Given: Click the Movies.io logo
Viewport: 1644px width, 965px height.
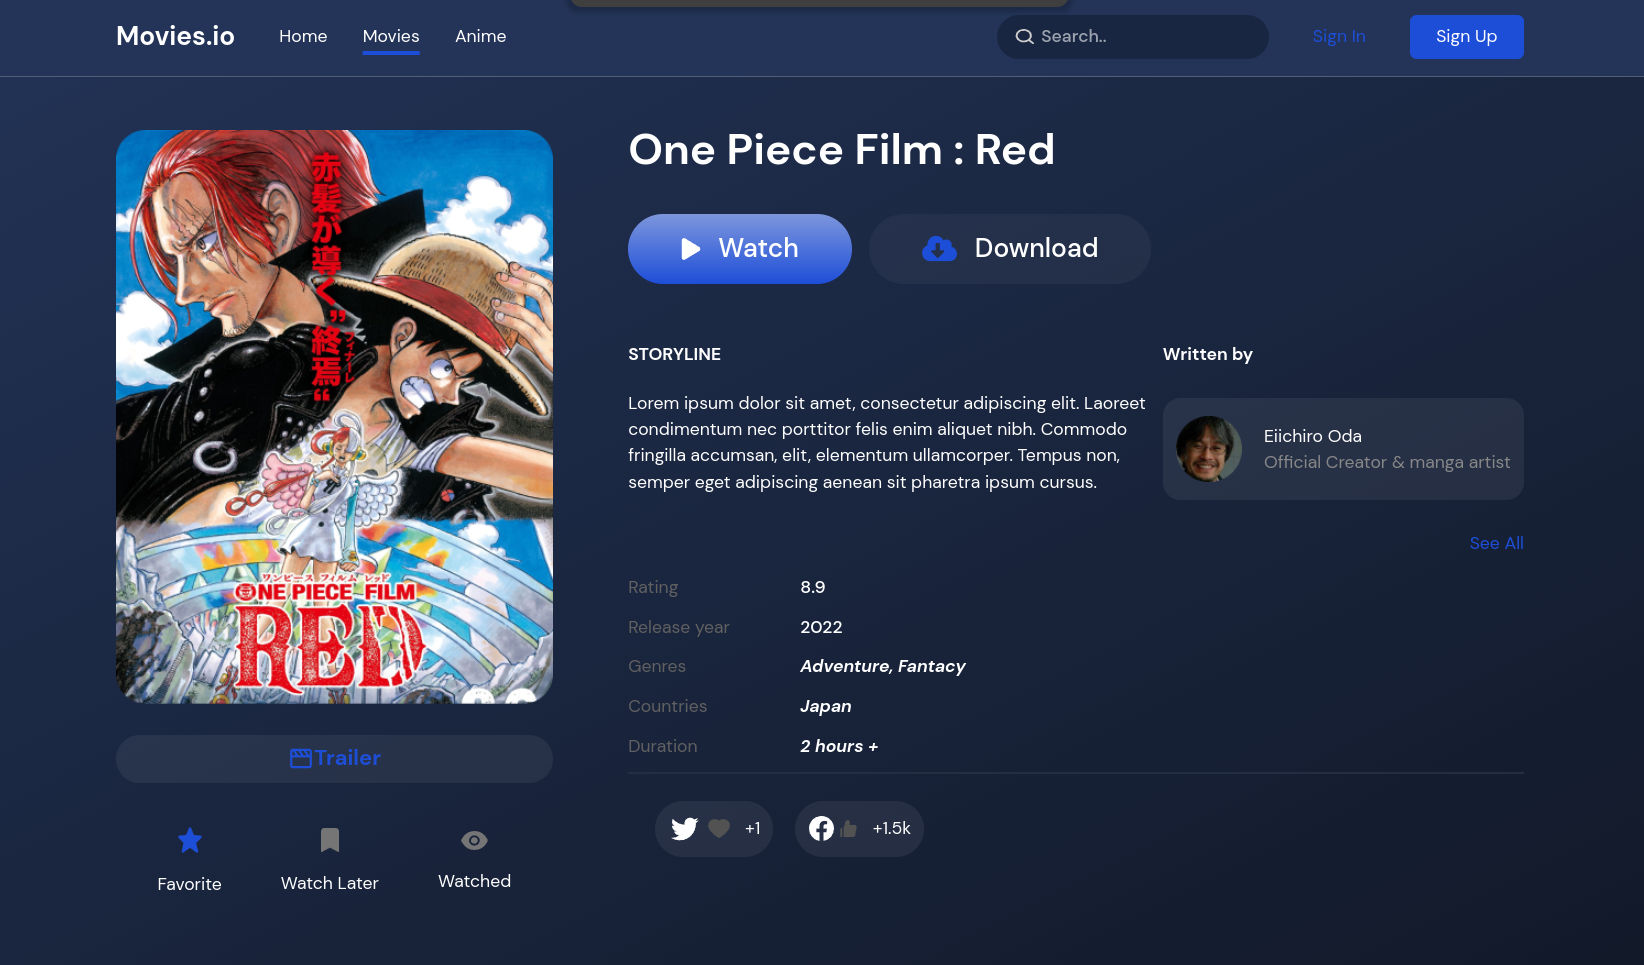Looking at the screenshot, I should pos(175,36).
